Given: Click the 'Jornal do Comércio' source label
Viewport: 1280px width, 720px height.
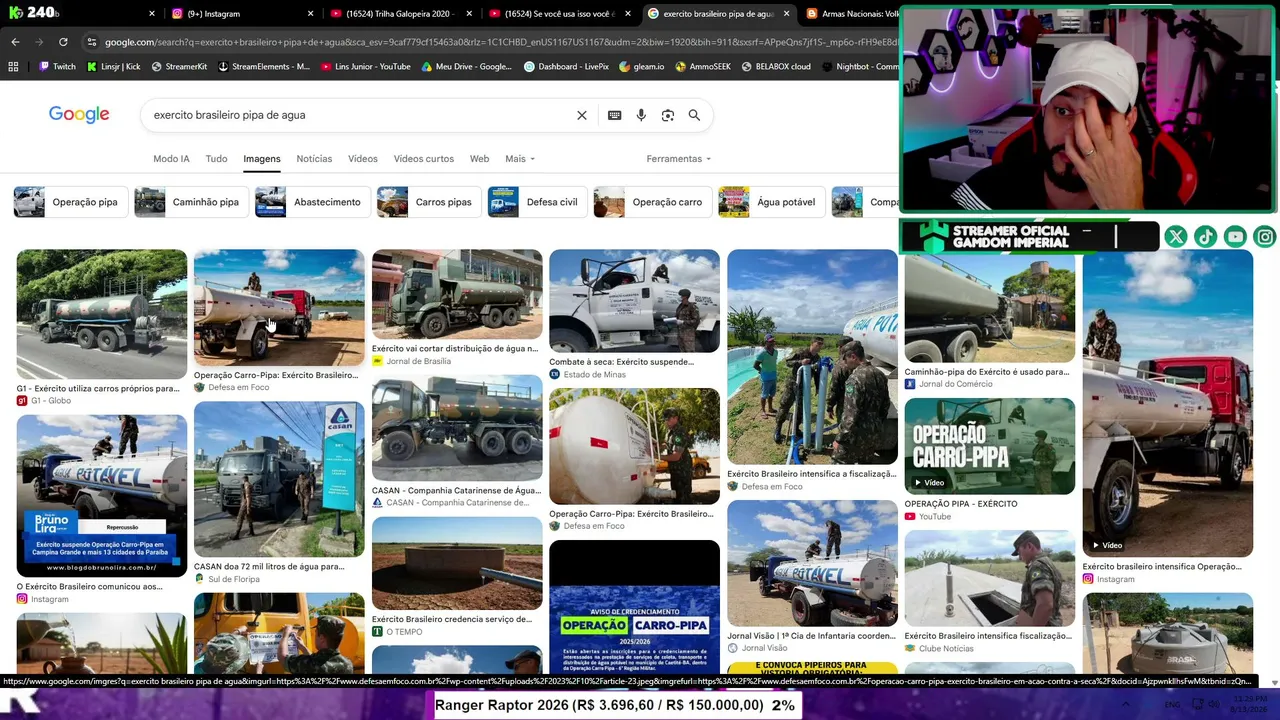Looking at the screenshot, I should coord(956,384).
